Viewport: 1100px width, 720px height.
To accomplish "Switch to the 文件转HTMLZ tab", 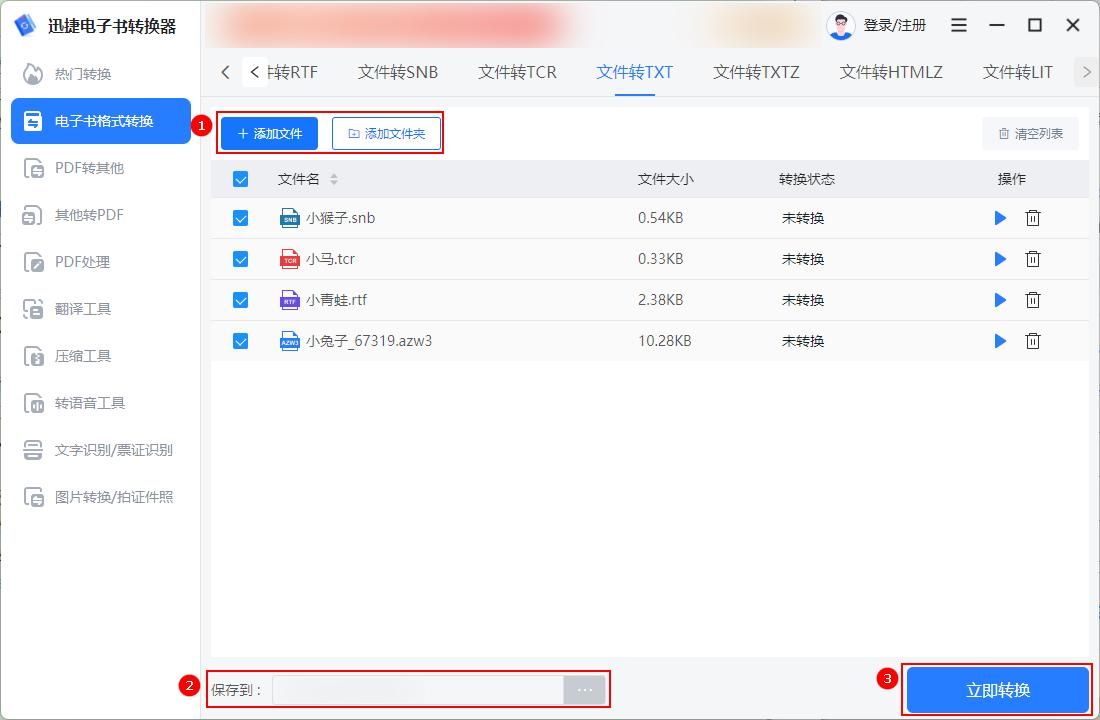I will tap(891, 72).
